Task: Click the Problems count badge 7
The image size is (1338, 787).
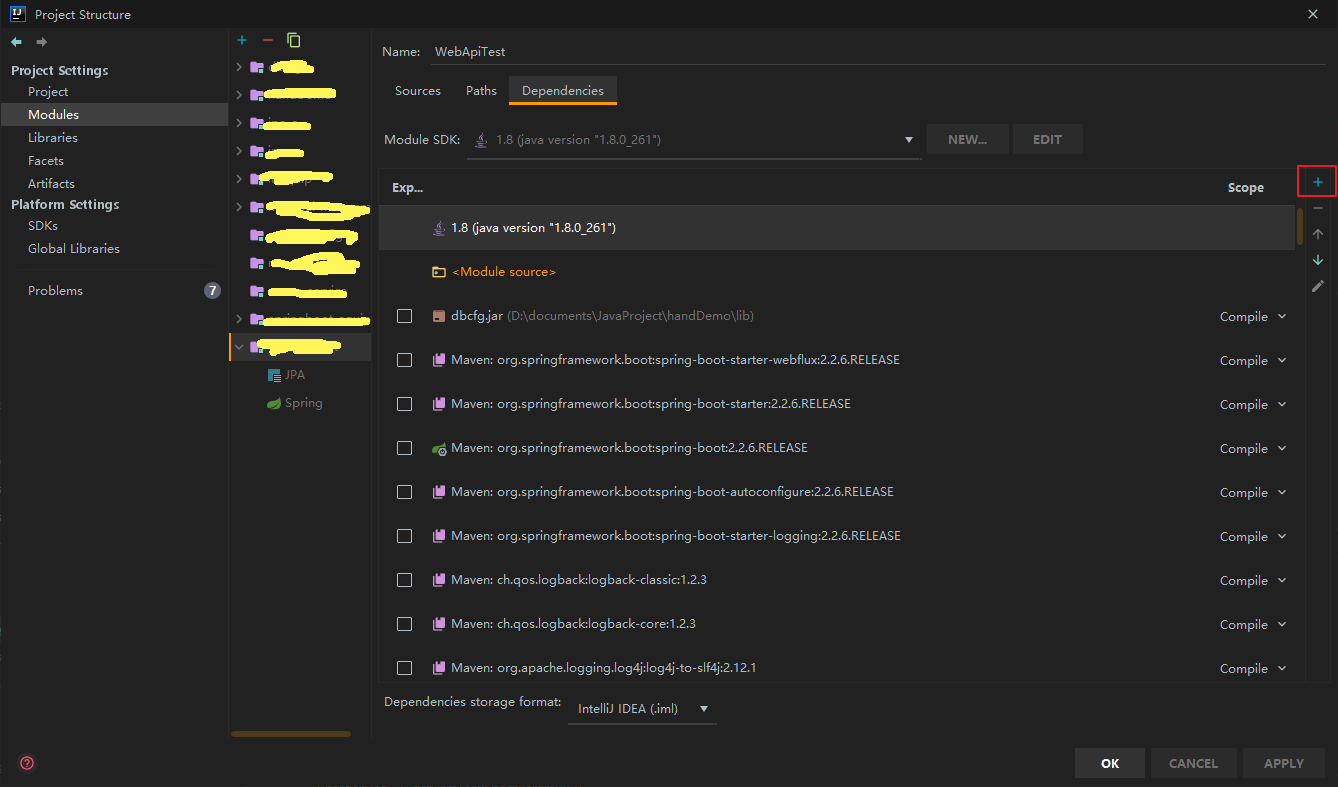Action: pos(212,291)
